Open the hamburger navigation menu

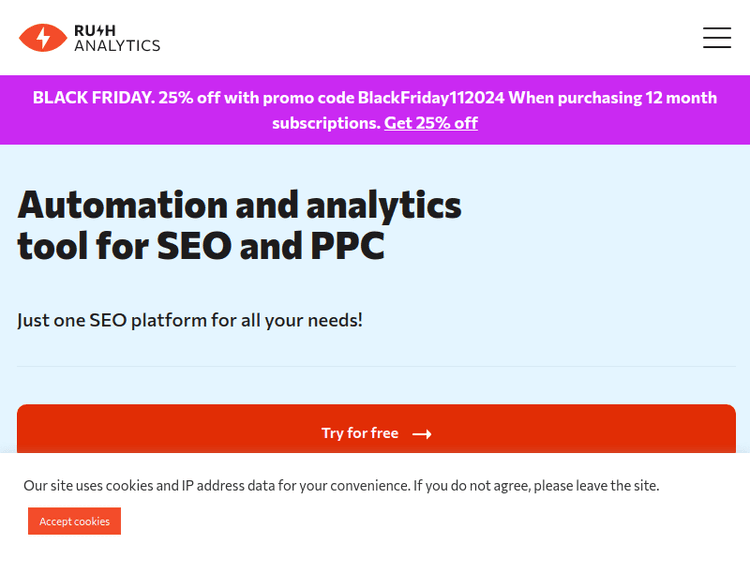716,38
